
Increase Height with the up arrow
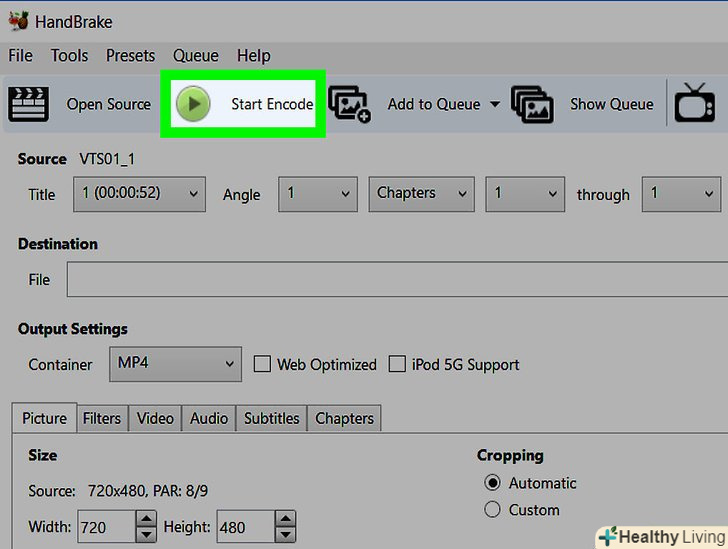pyautogui.click(x=285, y=518)
